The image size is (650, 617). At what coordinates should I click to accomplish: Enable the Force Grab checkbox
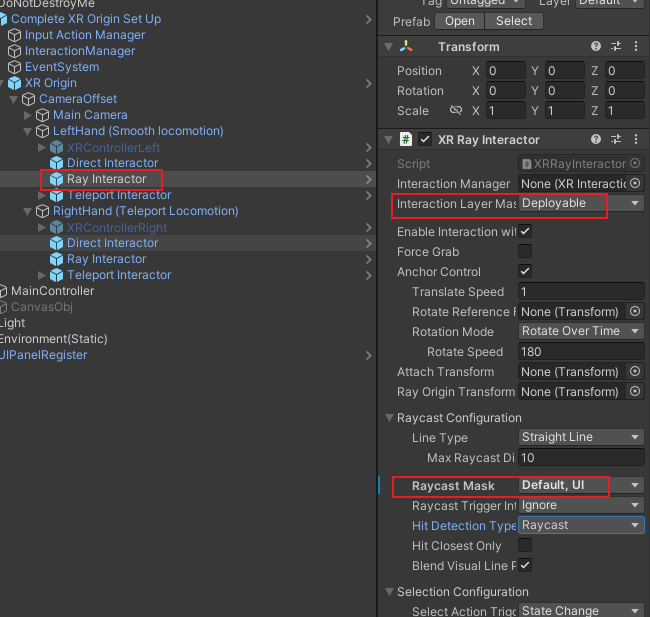pyautogui.click(x=525, y=252)
